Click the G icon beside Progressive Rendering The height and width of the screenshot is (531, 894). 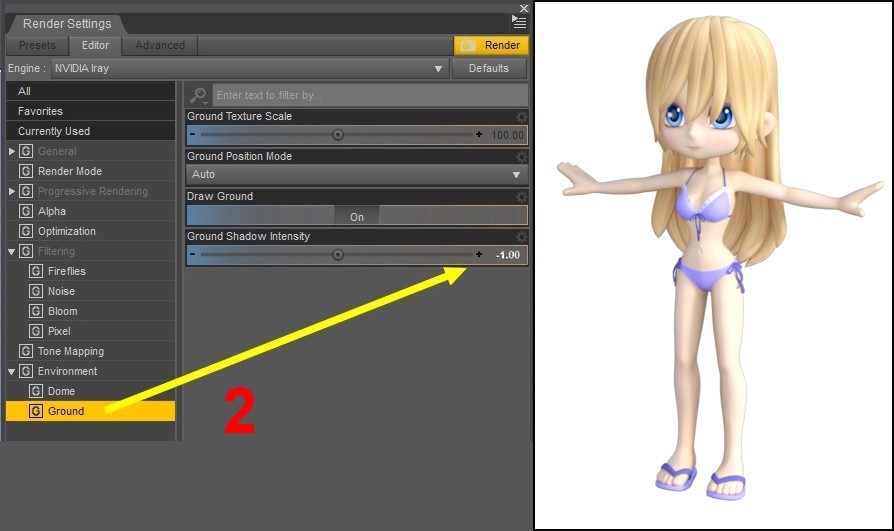click(26, 191)
